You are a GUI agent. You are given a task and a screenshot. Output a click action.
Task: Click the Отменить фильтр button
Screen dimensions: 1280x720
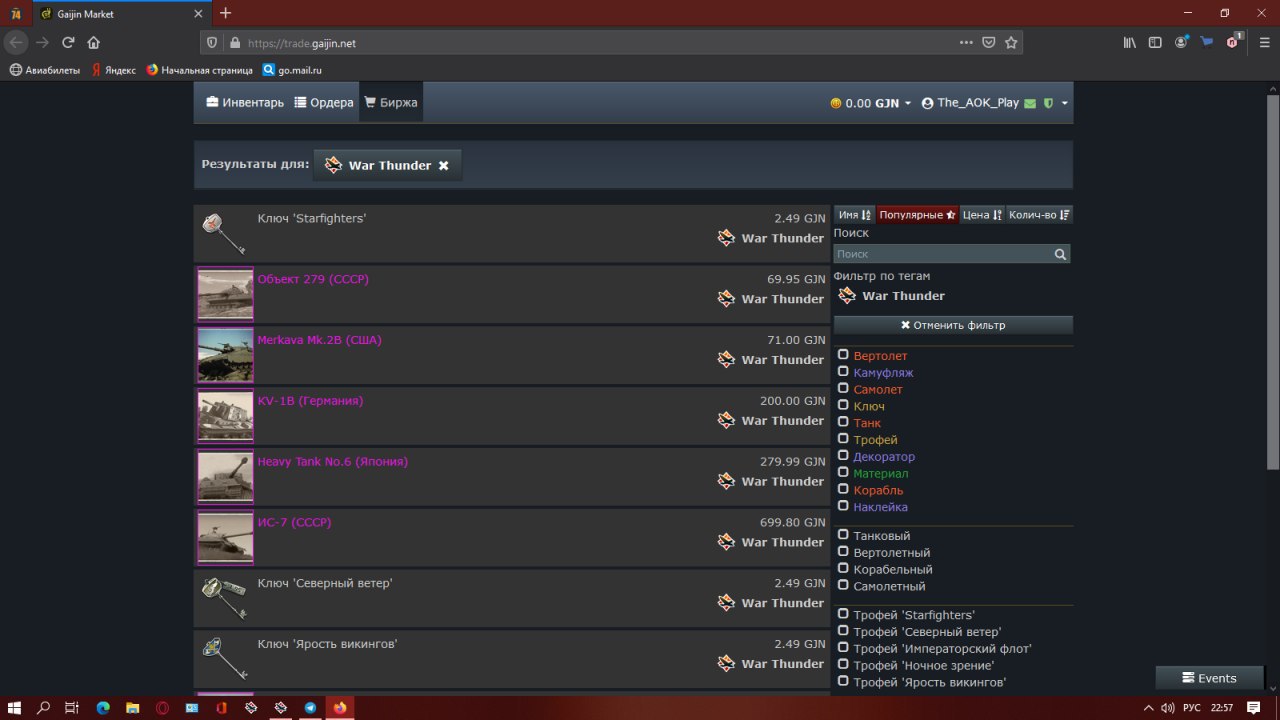point(953,325)
